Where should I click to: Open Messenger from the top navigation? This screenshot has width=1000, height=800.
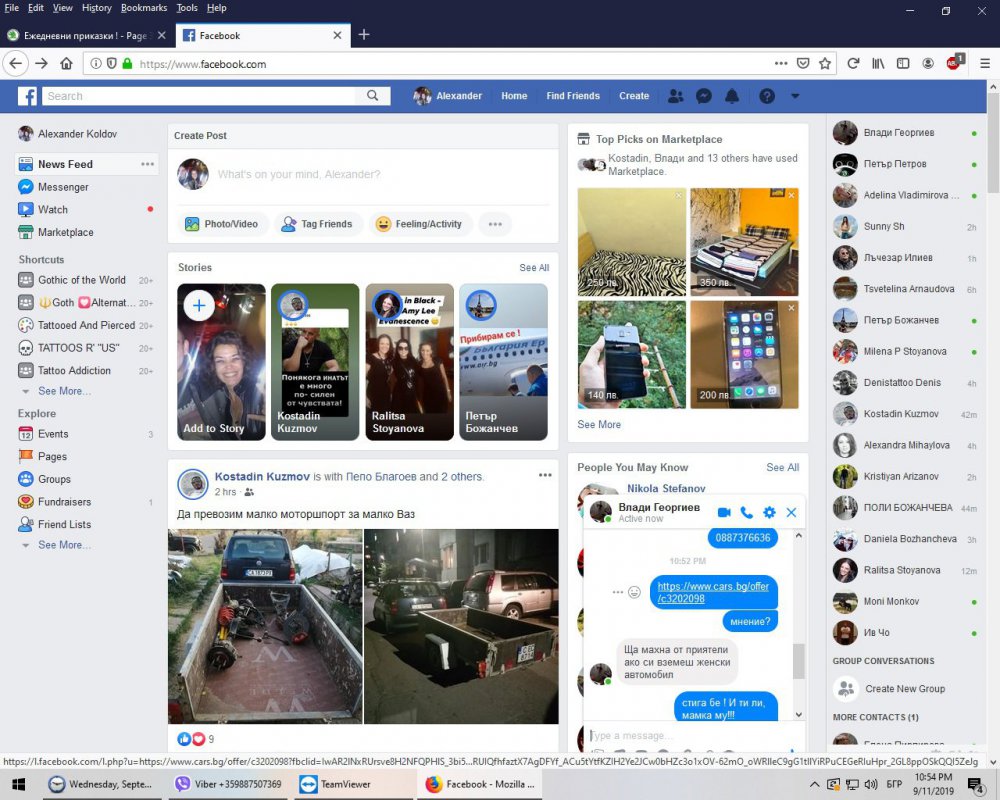click(x=704, y=96)
